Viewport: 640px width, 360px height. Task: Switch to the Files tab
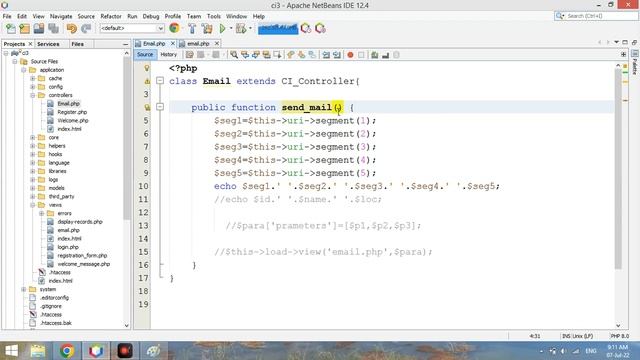(77, 44)
